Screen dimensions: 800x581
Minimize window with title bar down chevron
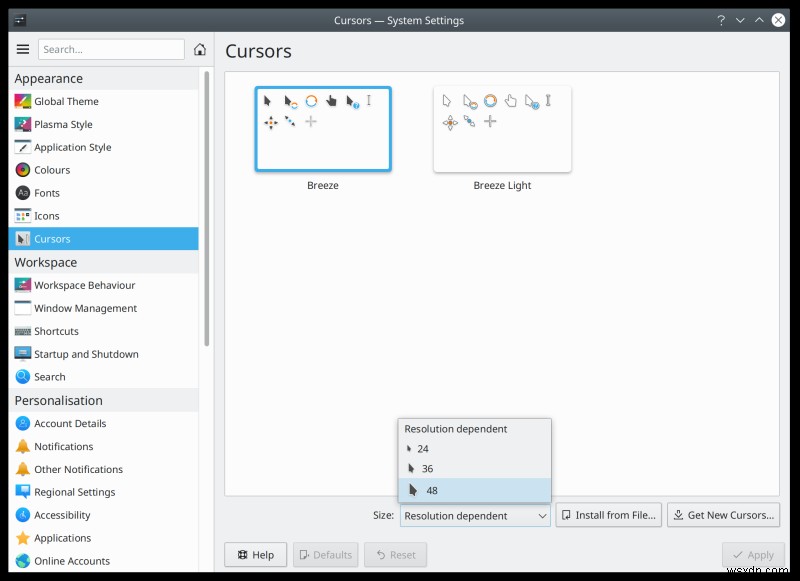pyautogui.click(x=740, y=20)
